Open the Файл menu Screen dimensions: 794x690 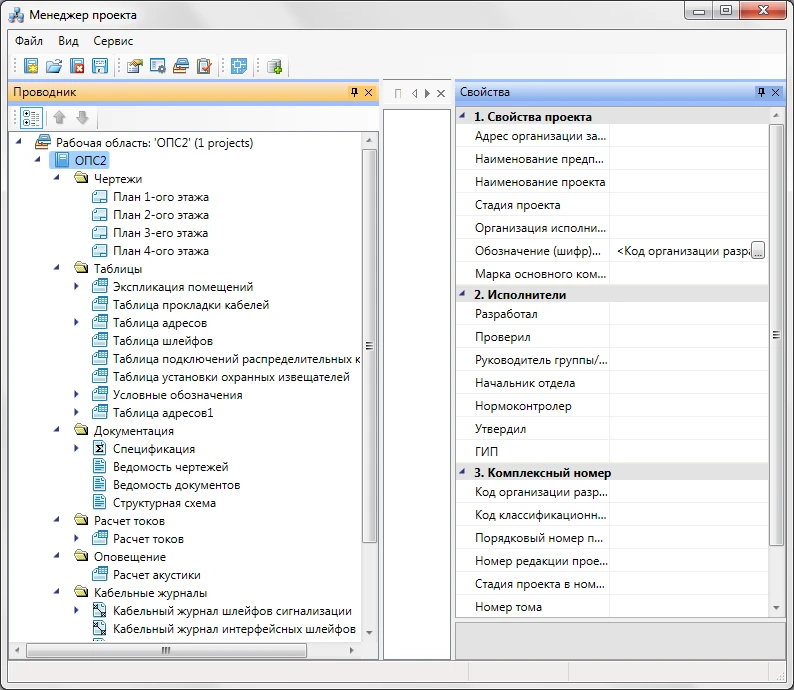(x=29, y=41)
